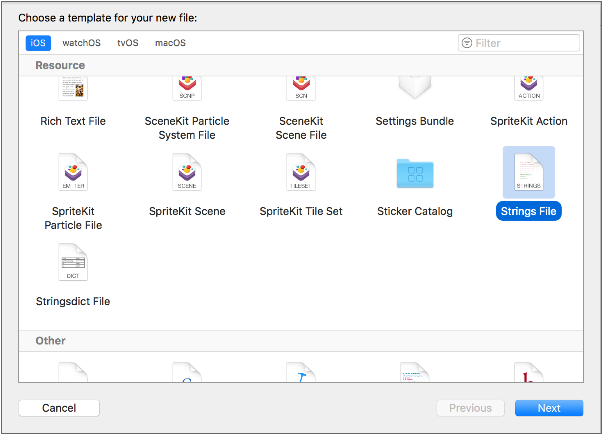Viewport: 602px width, 434px height.
Task: Switch to the iOS platform tab
Action: (38, 43)
